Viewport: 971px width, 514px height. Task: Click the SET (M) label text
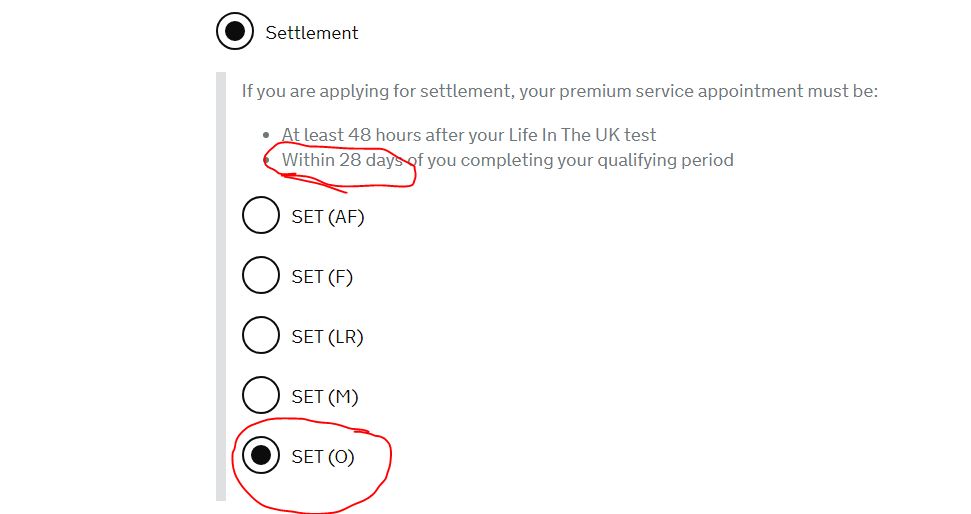tap(324, 397)
